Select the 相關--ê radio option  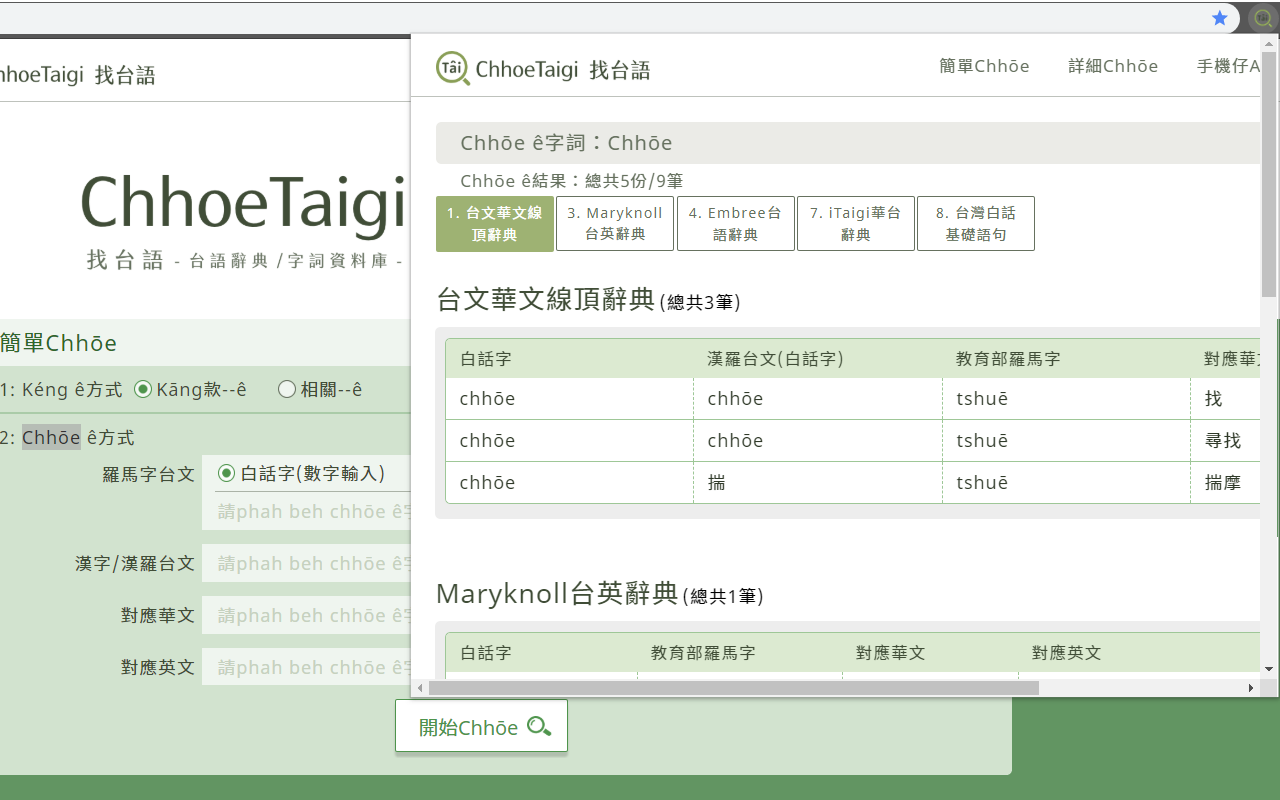coord(287,390)
